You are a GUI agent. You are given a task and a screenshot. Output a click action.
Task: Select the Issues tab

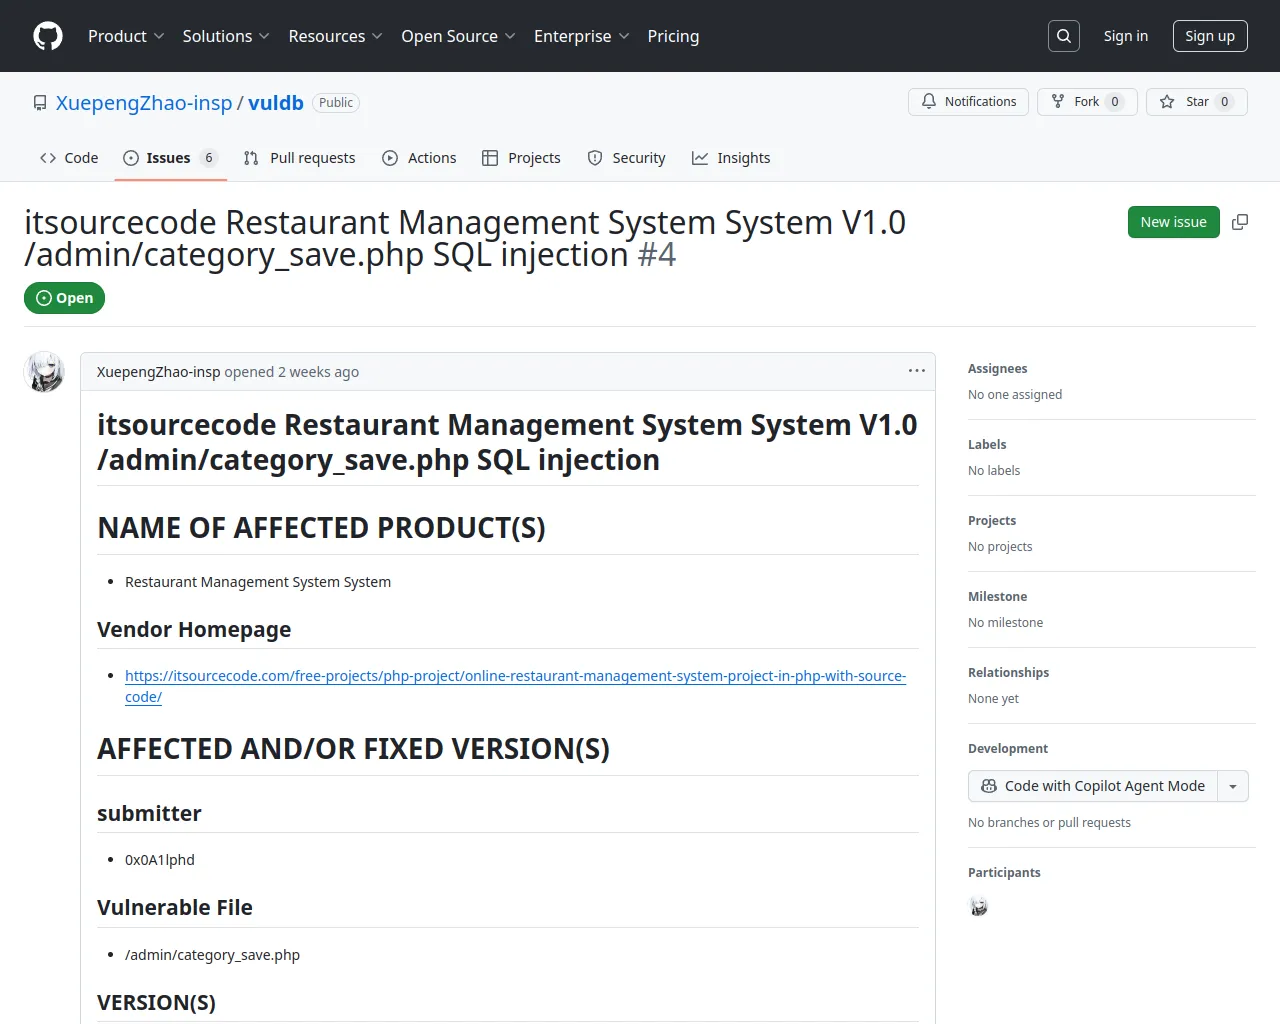[x=171, y=158]
